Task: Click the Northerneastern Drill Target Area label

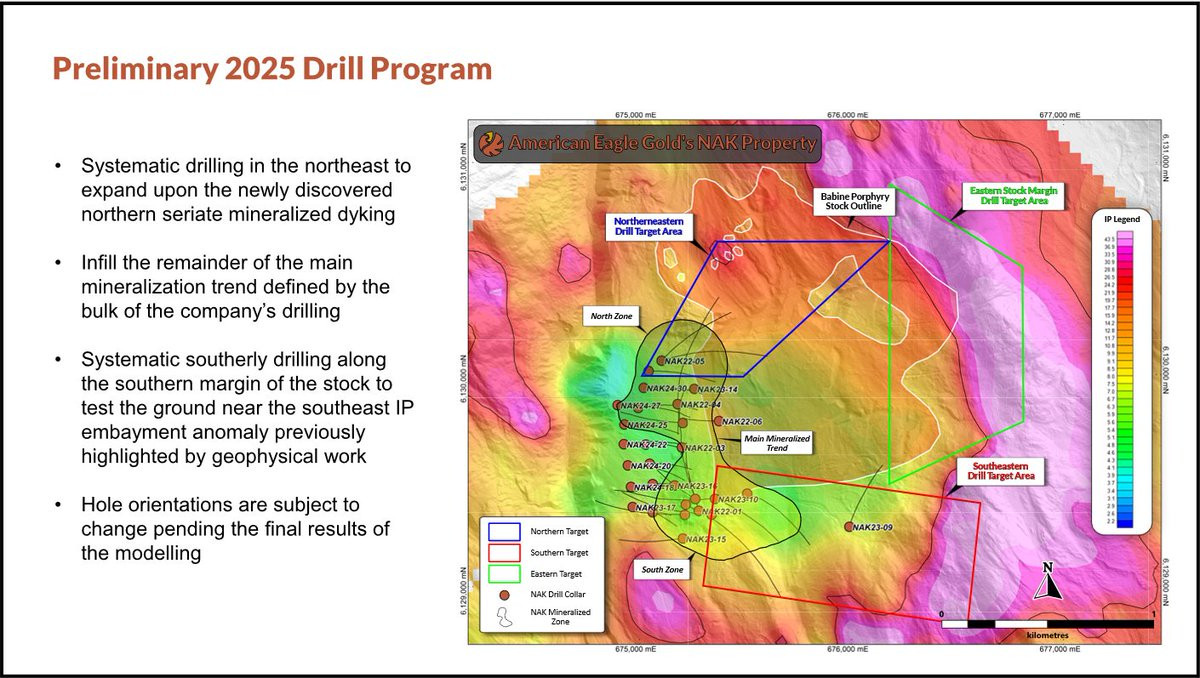Action: click(650, 225)
